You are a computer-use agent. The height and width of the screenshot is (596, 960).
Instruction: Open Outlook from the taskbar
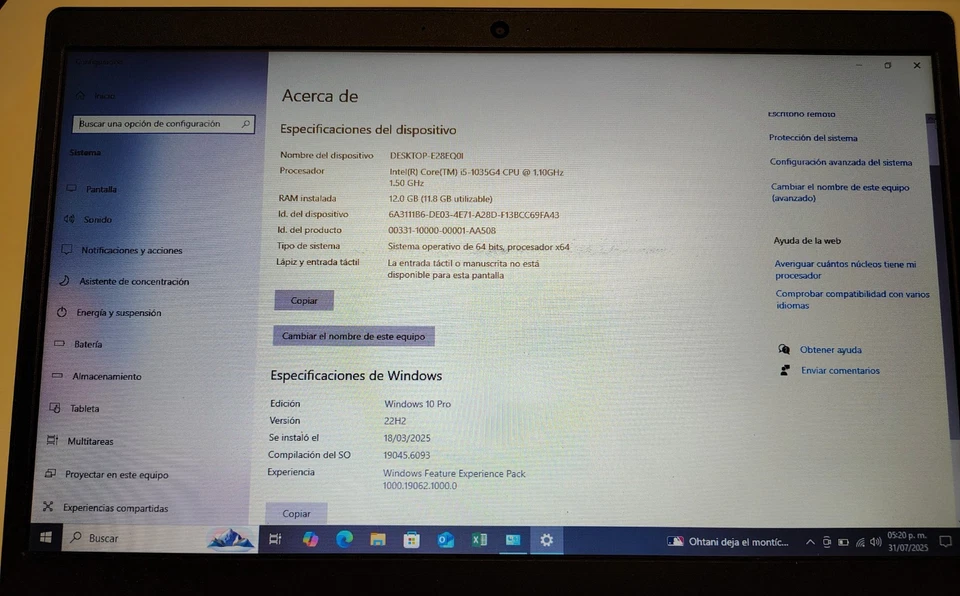click(445, 540)
